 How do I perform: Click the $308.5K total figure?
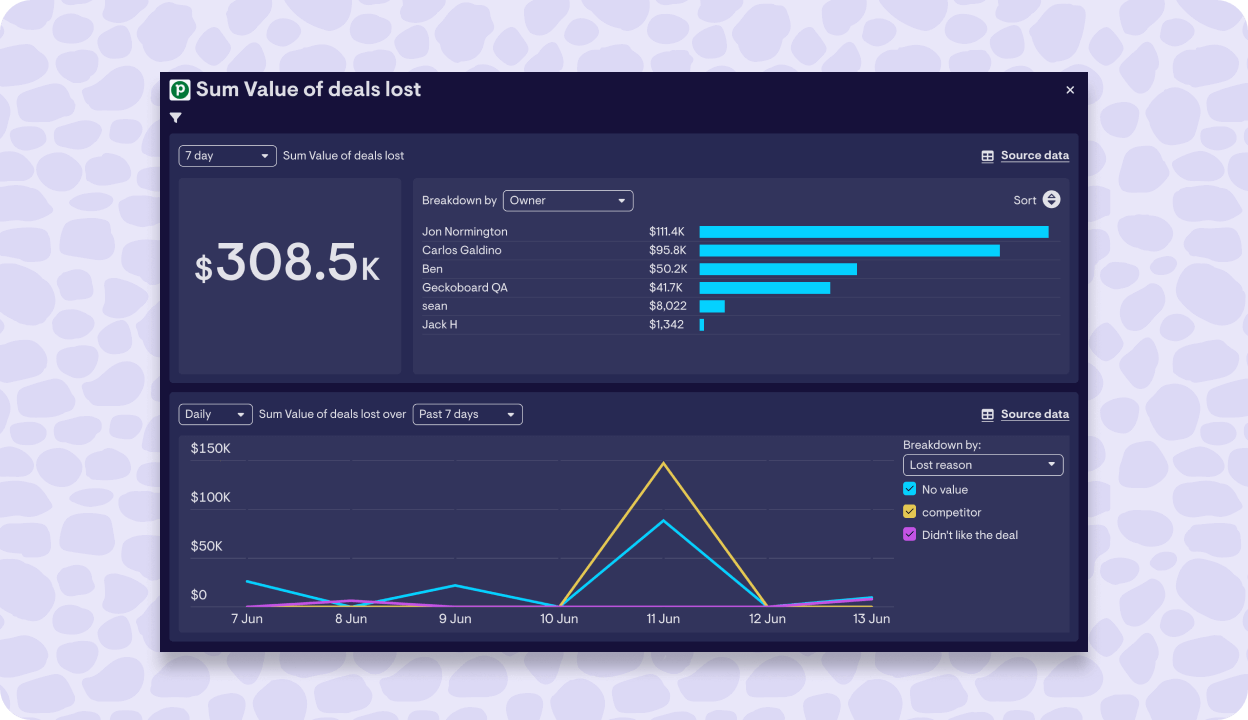(288, 263)
